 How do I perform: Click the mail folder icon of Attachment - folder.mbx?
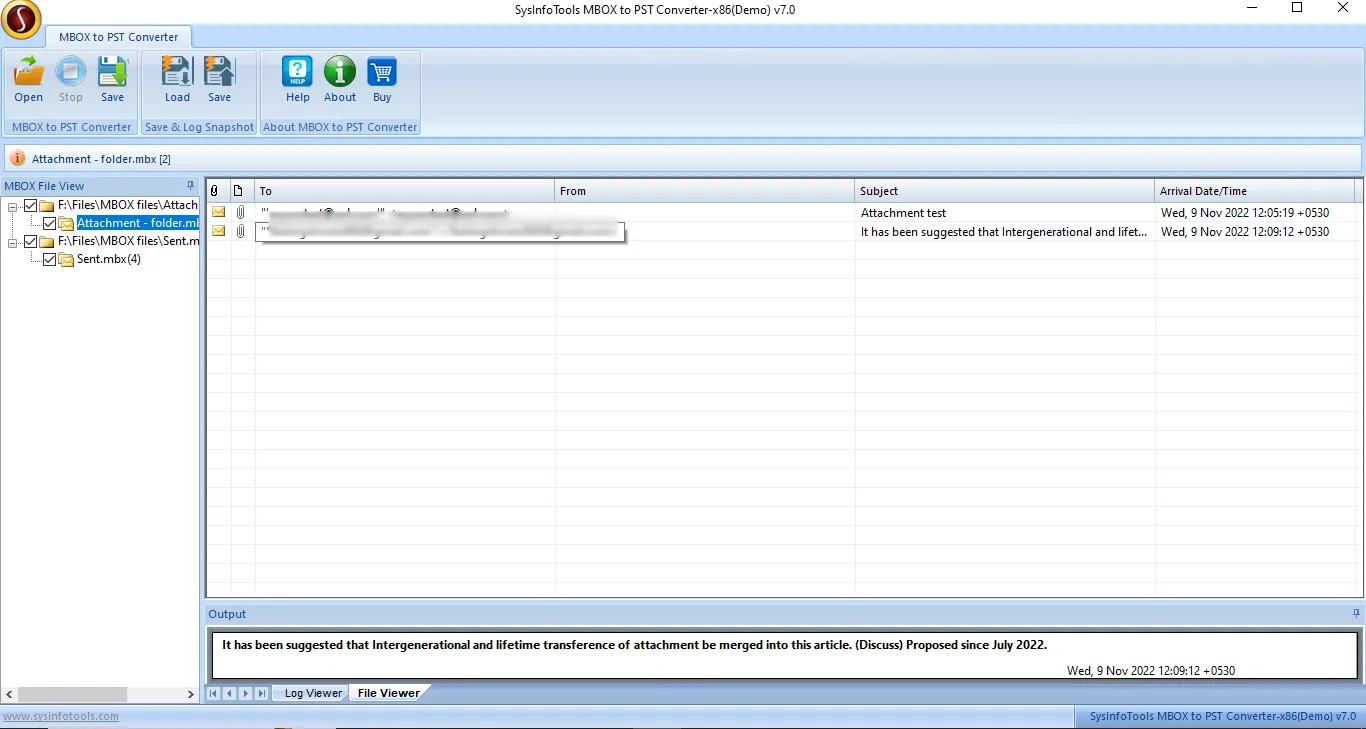[x=66, y=223]
